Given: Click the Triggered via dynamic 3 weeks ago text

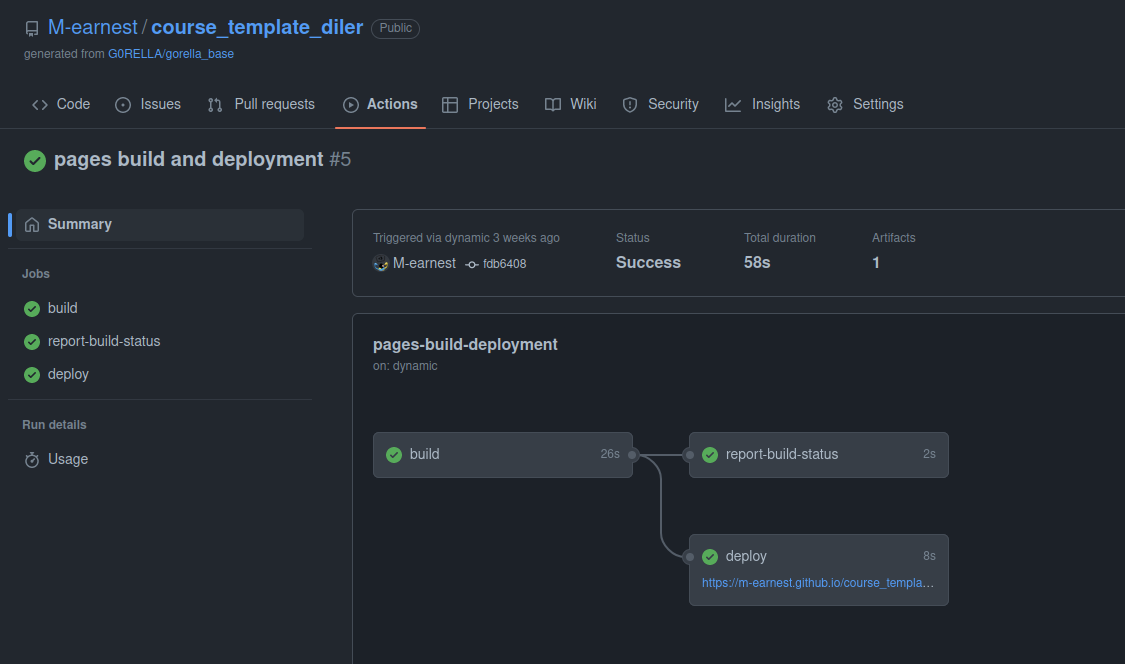Looking at the screenshot, I should click(x=466, y=238).
